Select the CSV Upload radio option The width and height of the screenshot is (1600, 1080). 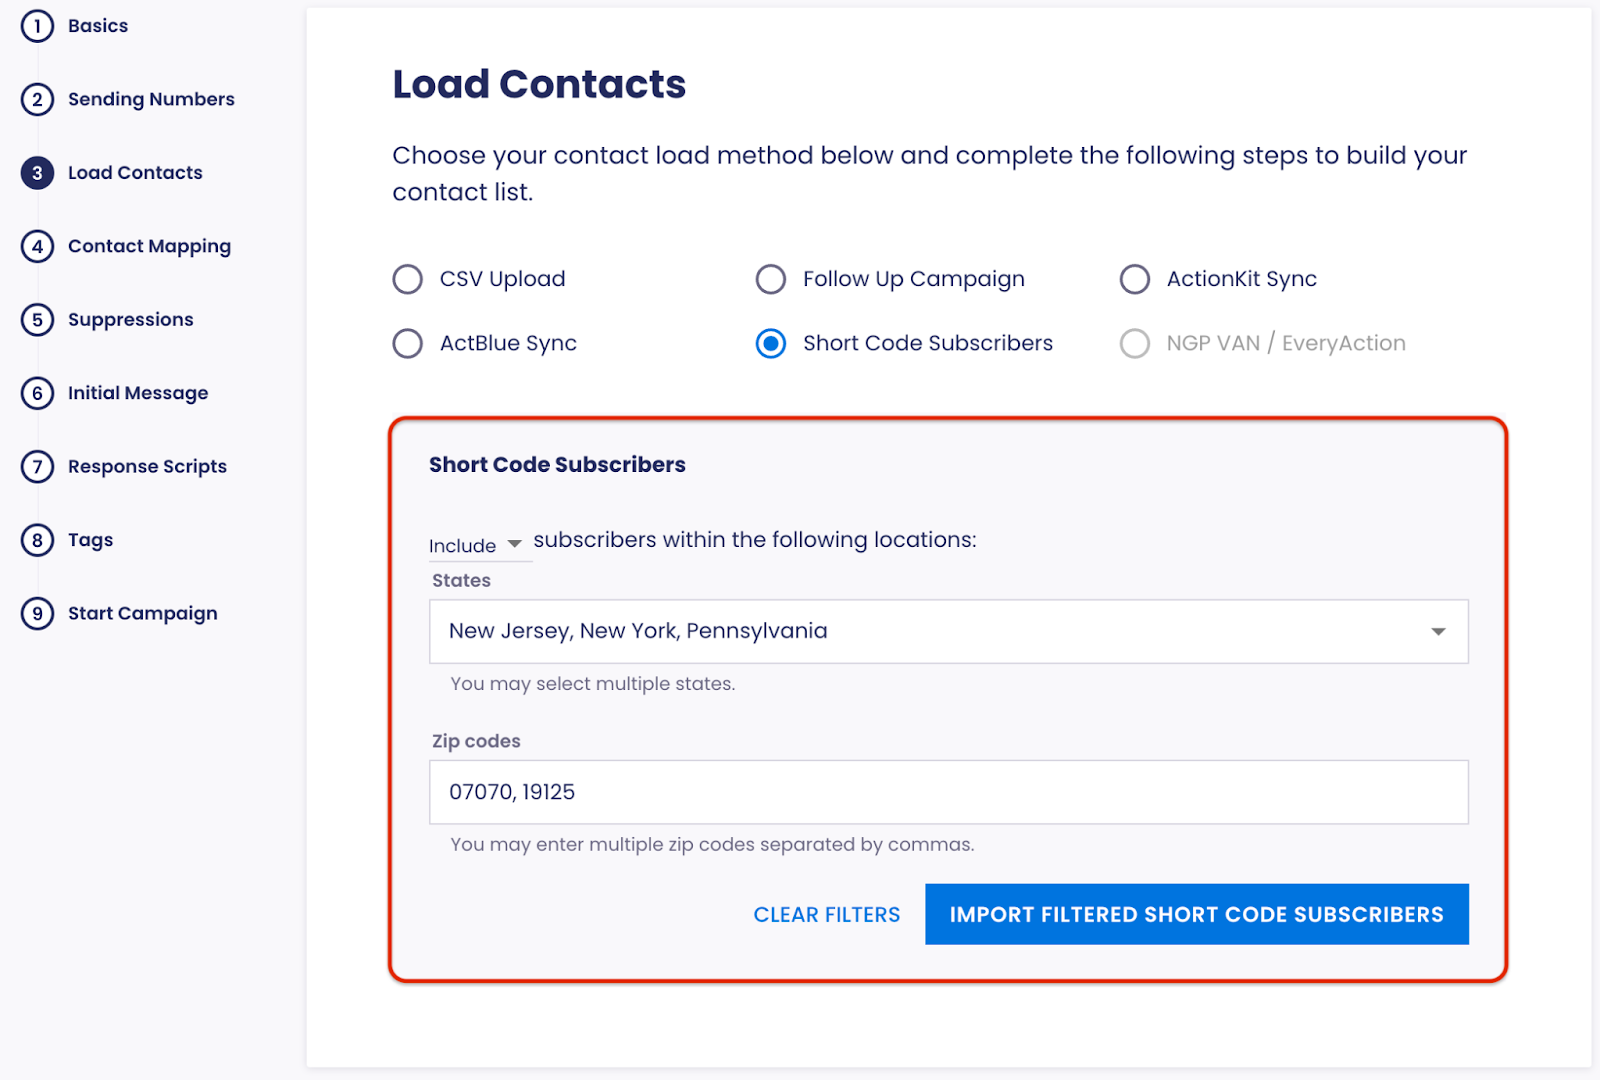tap(407, 279)
